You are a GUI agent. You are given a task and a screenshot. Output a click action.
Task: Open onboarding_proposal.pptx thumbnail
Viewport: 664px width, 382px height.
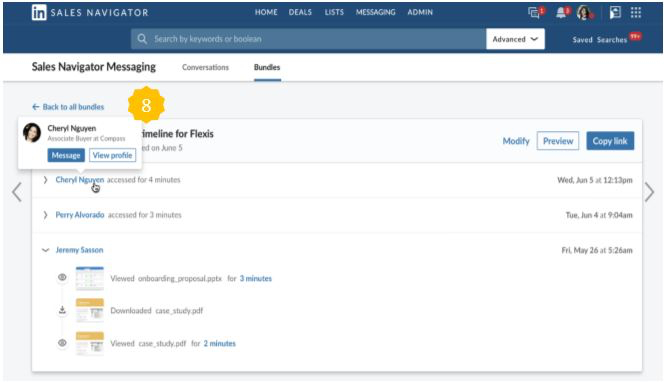click(x=90, y=278)
